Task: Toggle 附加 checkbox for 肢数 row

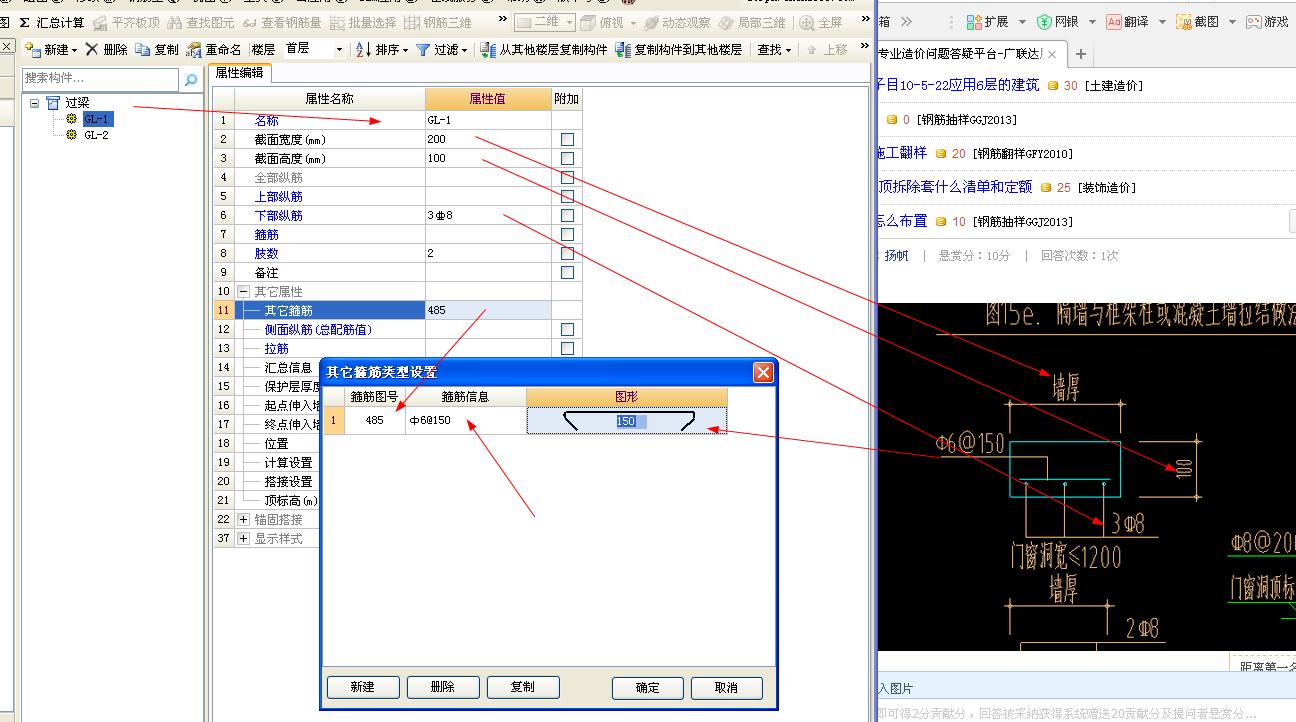Action: tap(567, 253)
